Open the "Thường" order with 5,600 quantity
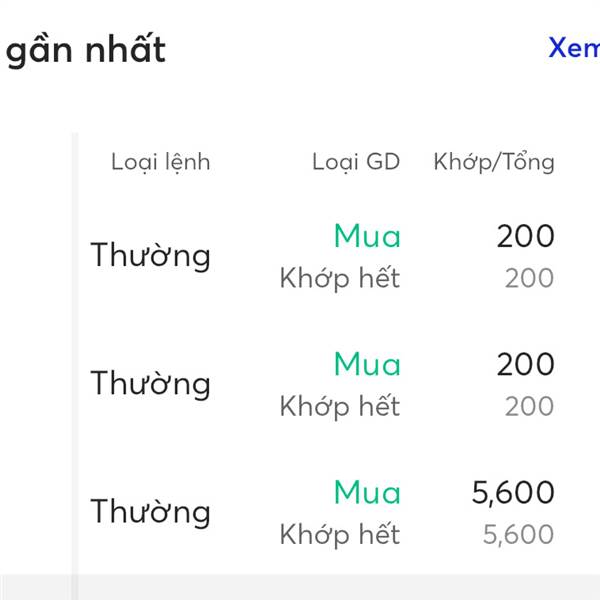The image size is (600, 600). point(150,512)
